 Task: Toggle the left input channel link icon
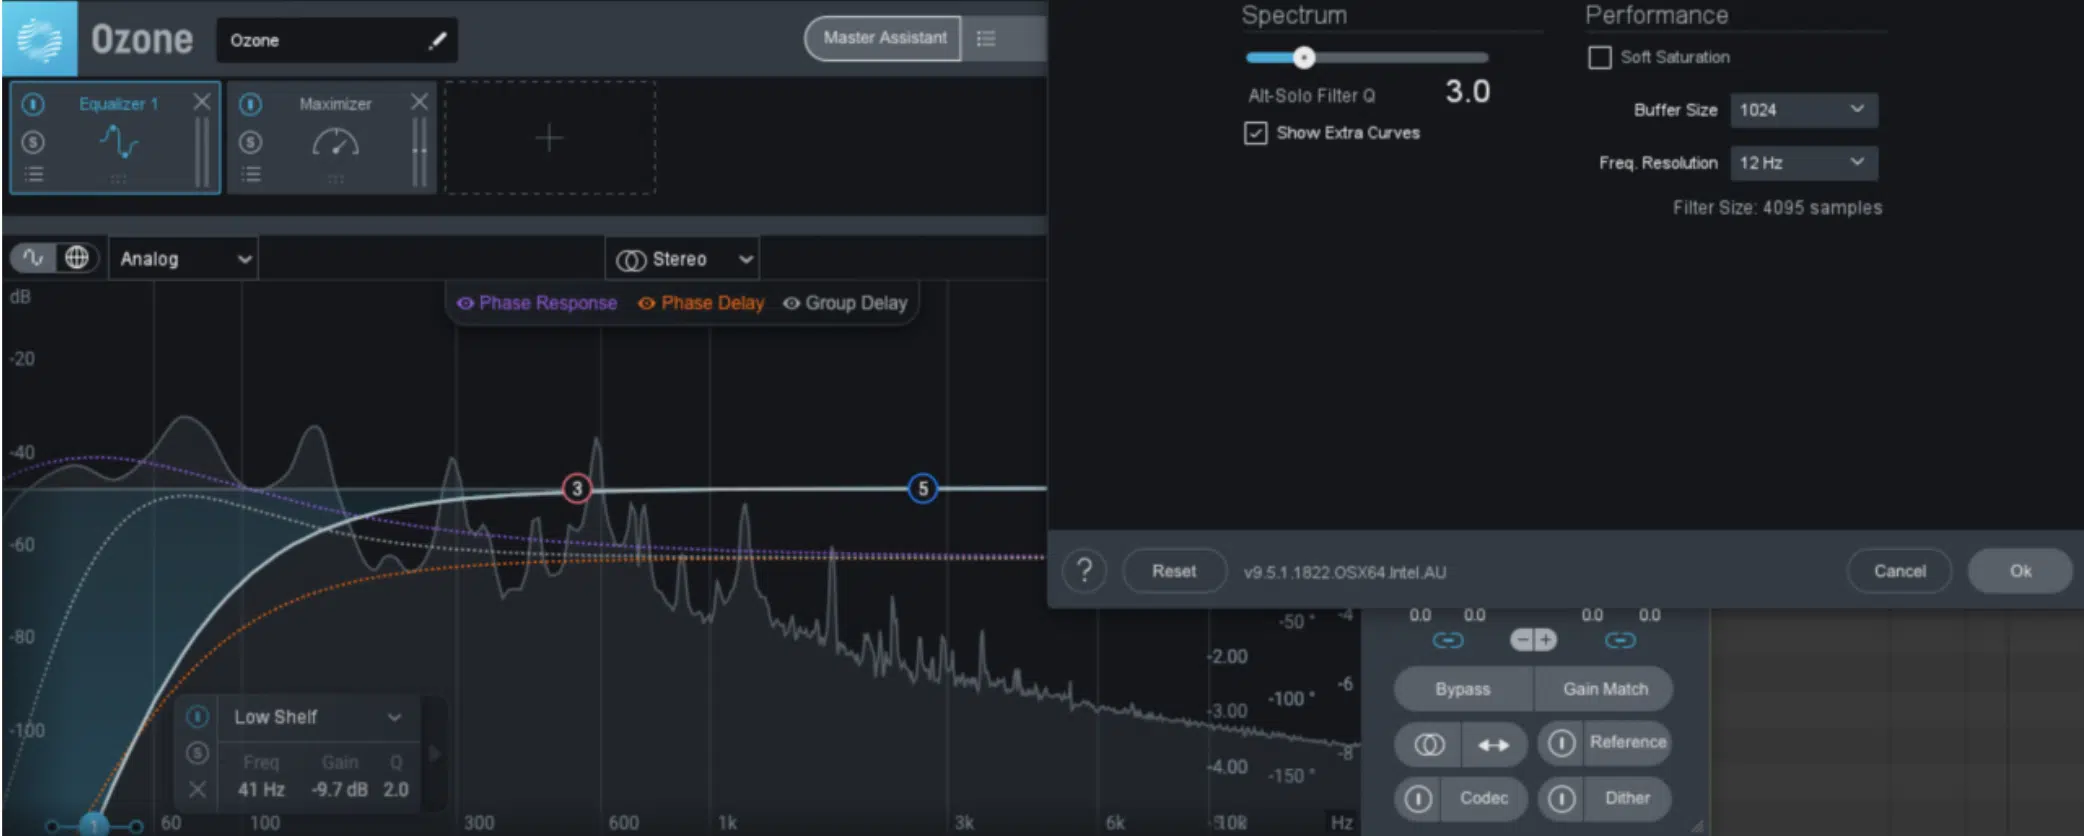point(1448,640)
